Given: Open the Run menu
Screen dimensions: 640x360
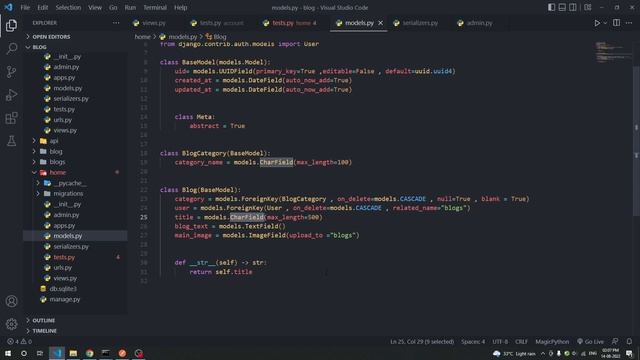Looking at the screenshot, I should click(130, 7).
